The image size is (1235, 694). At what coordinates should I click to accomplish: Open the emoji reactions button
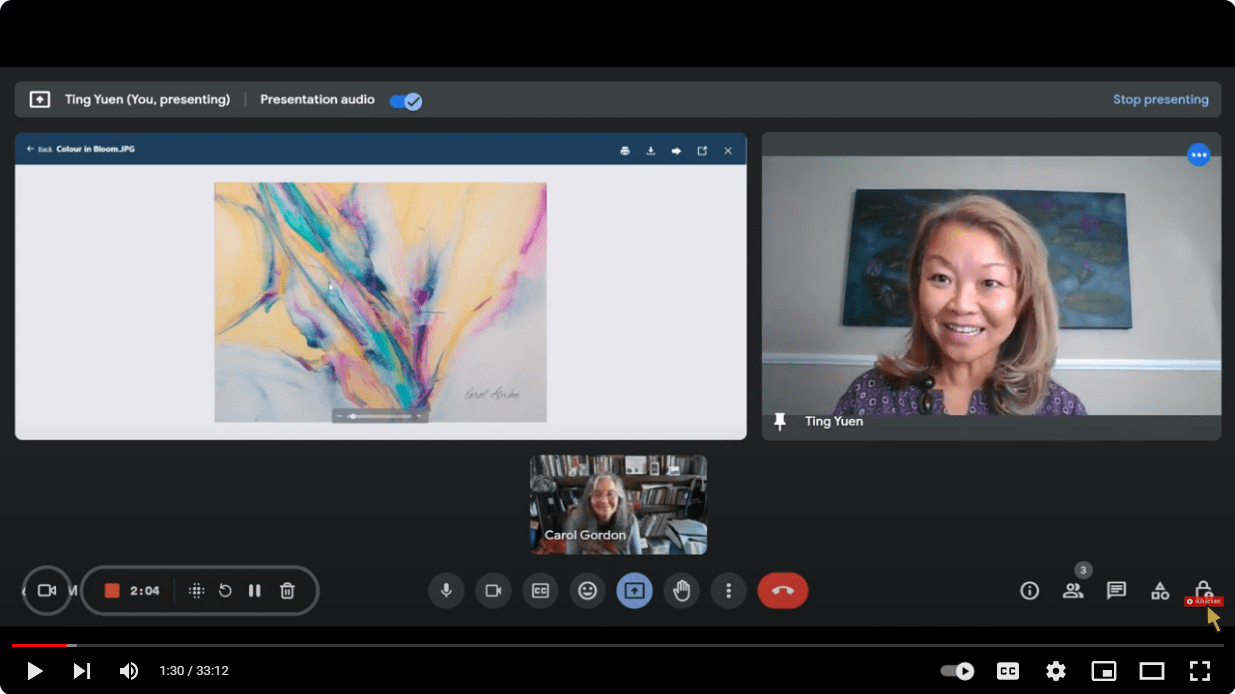coord(587,591)
